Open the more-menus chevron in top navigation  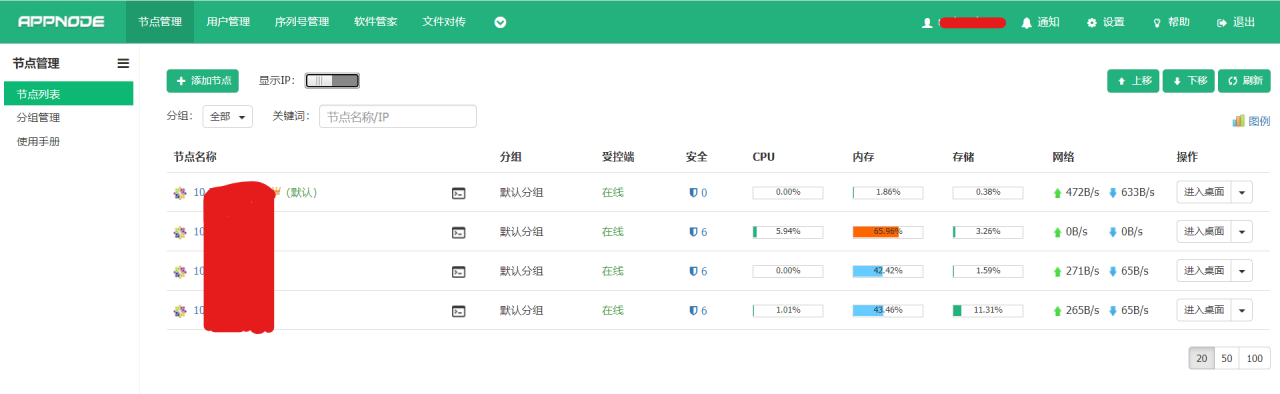[500, 22]
